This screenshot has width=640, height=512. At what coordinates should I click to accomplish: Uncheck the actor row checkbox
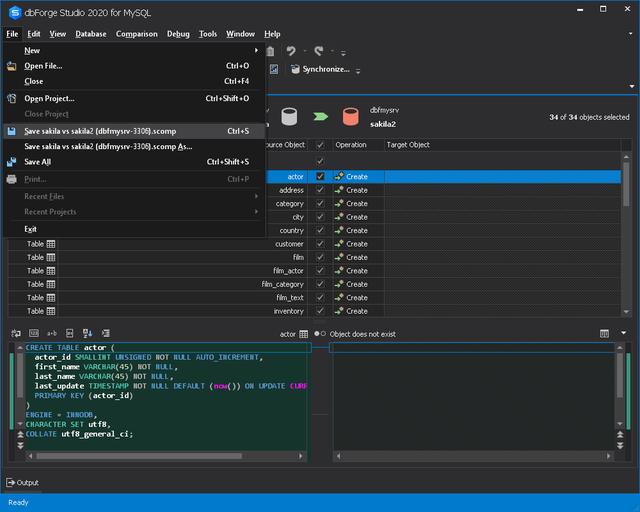click(x=320, y=177)
